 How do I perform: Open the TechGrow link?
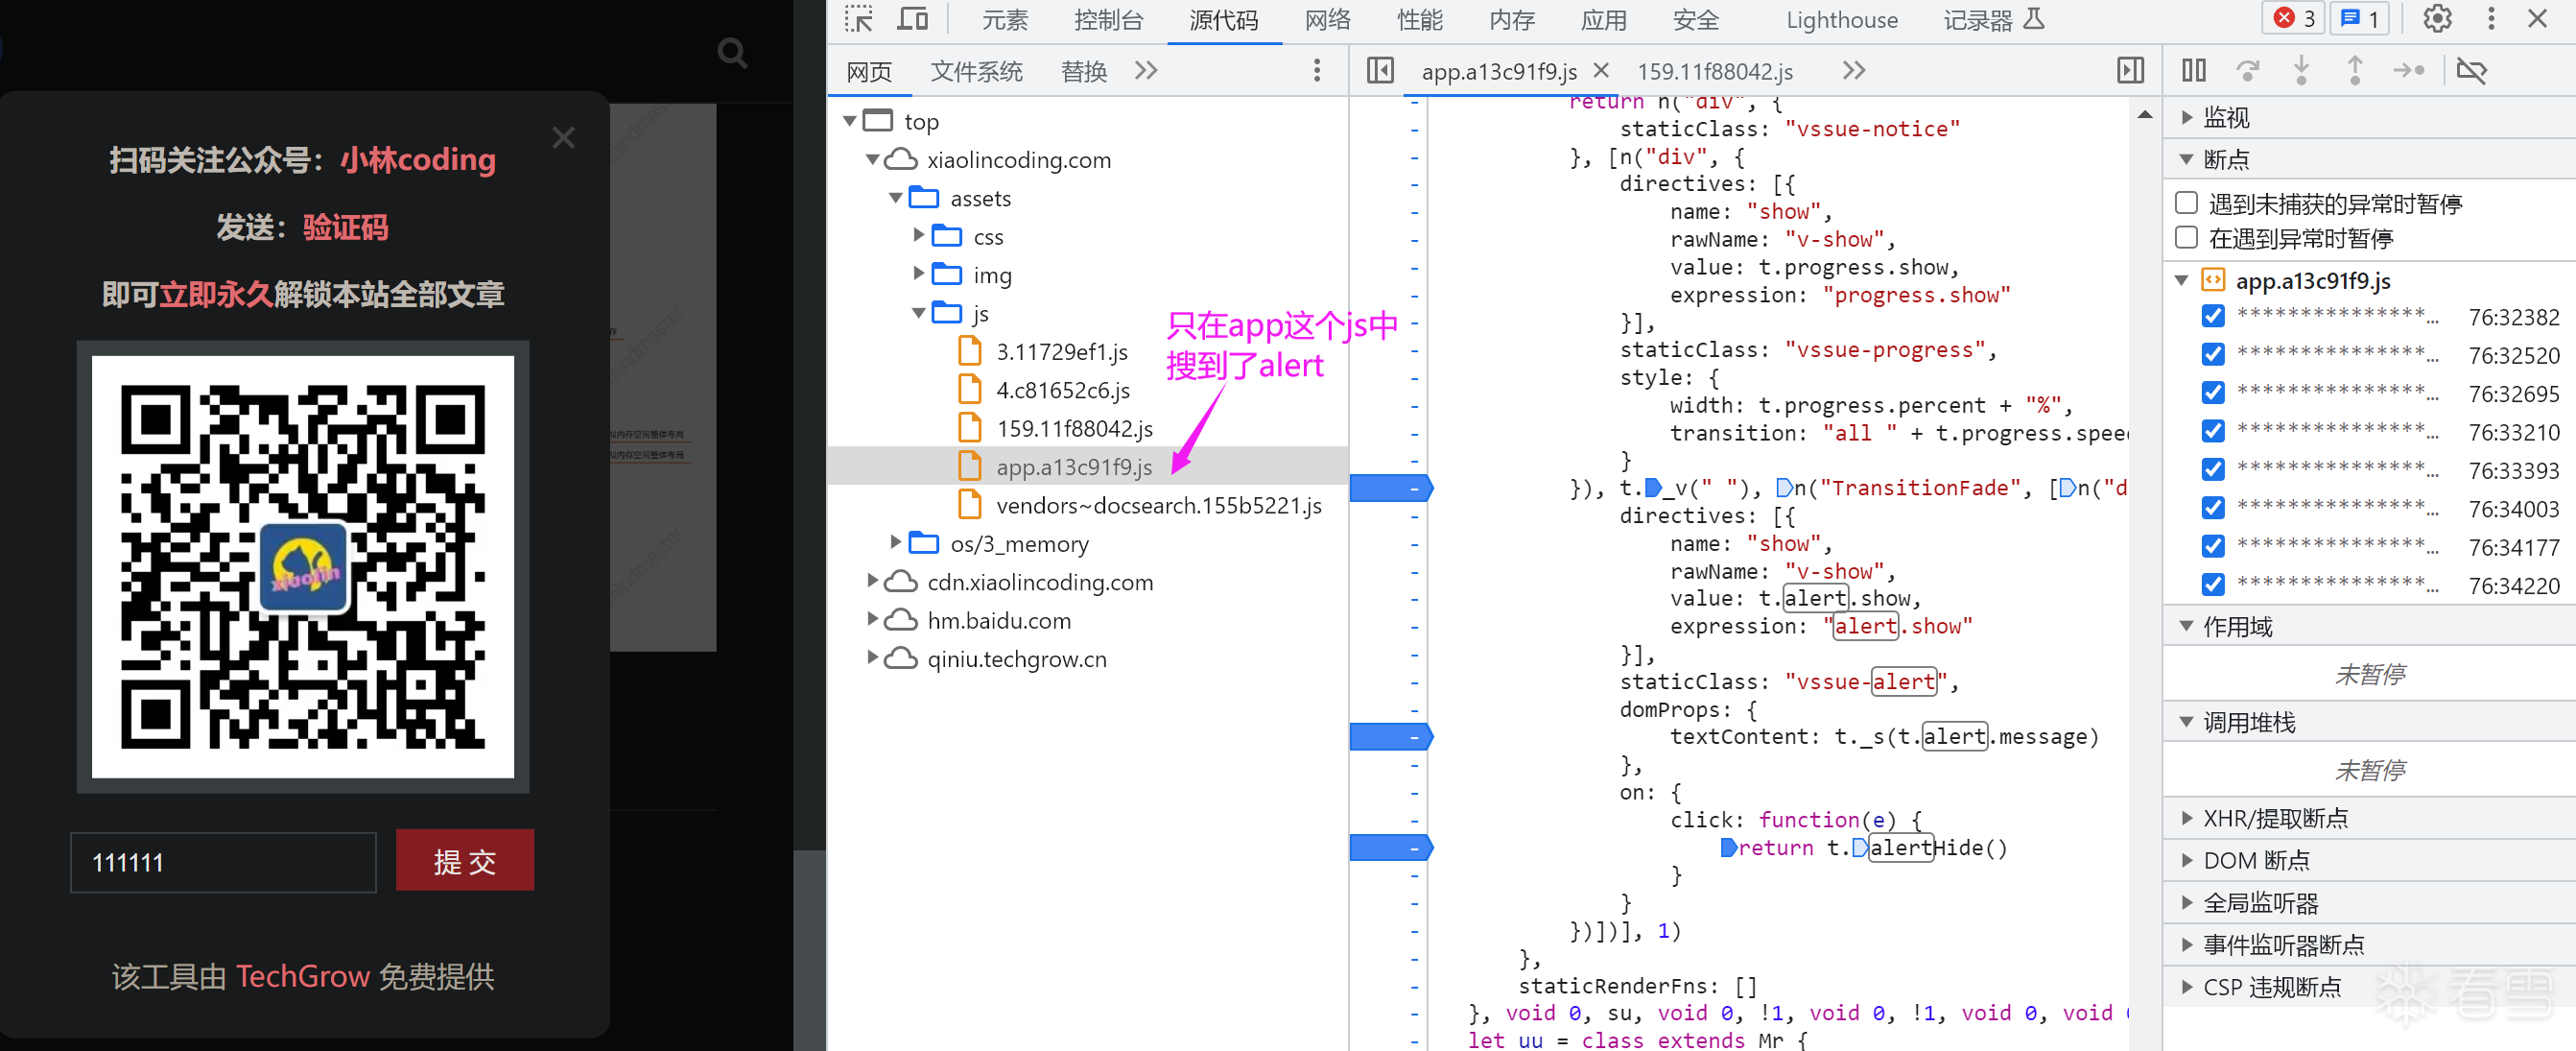[x=303, y=976]
